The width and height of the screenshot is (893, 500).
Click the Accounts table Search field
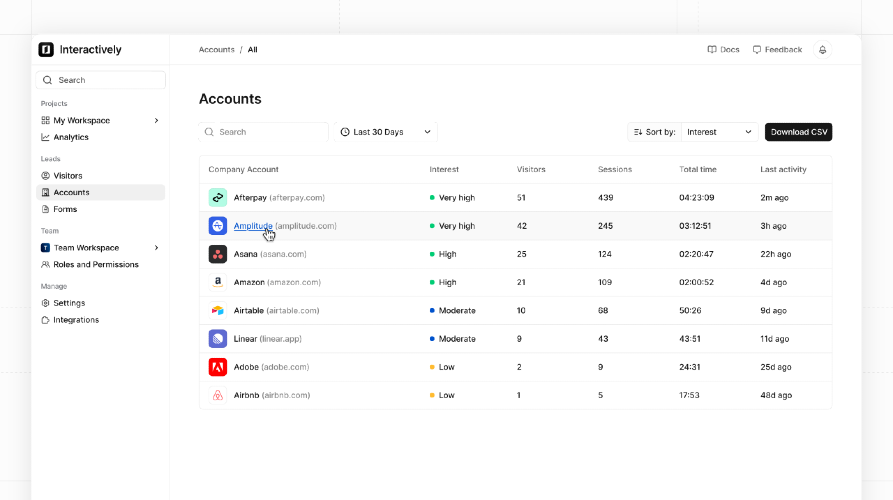[264, 132]
